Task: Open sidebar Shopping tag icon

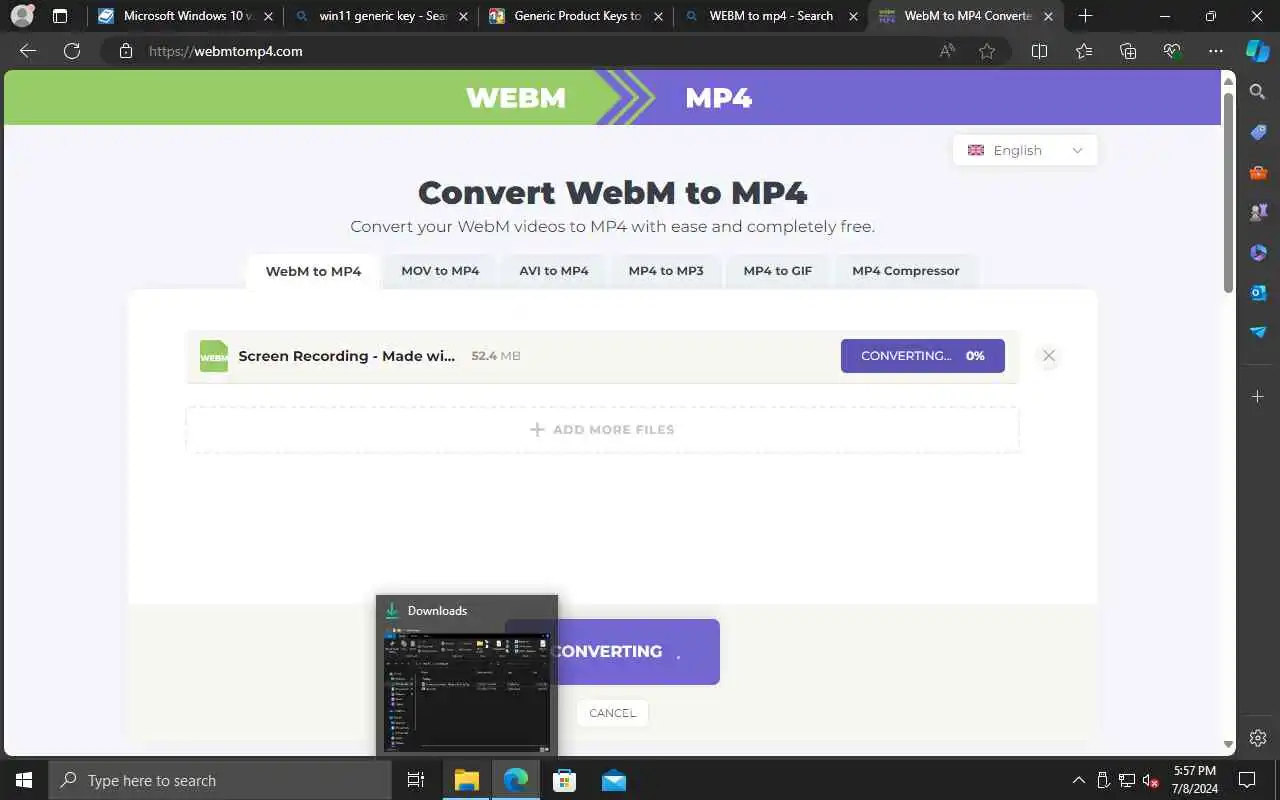Action: click(x=1258, y=132)
